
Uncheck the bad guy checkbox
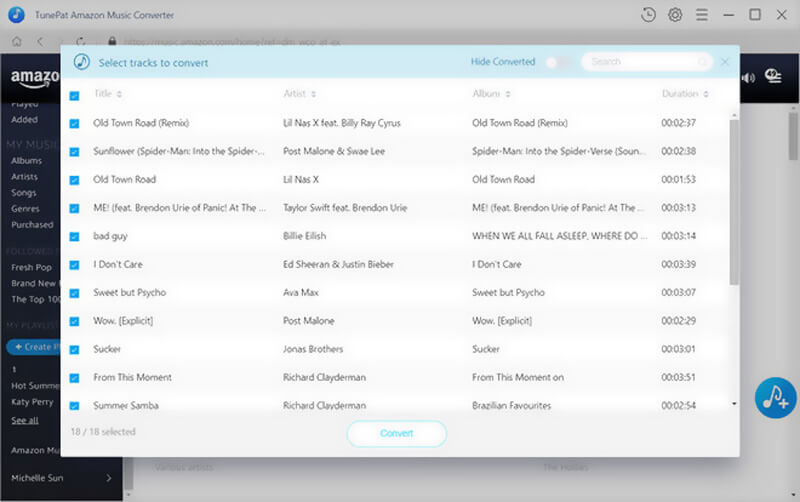click(x=74, y=237)
